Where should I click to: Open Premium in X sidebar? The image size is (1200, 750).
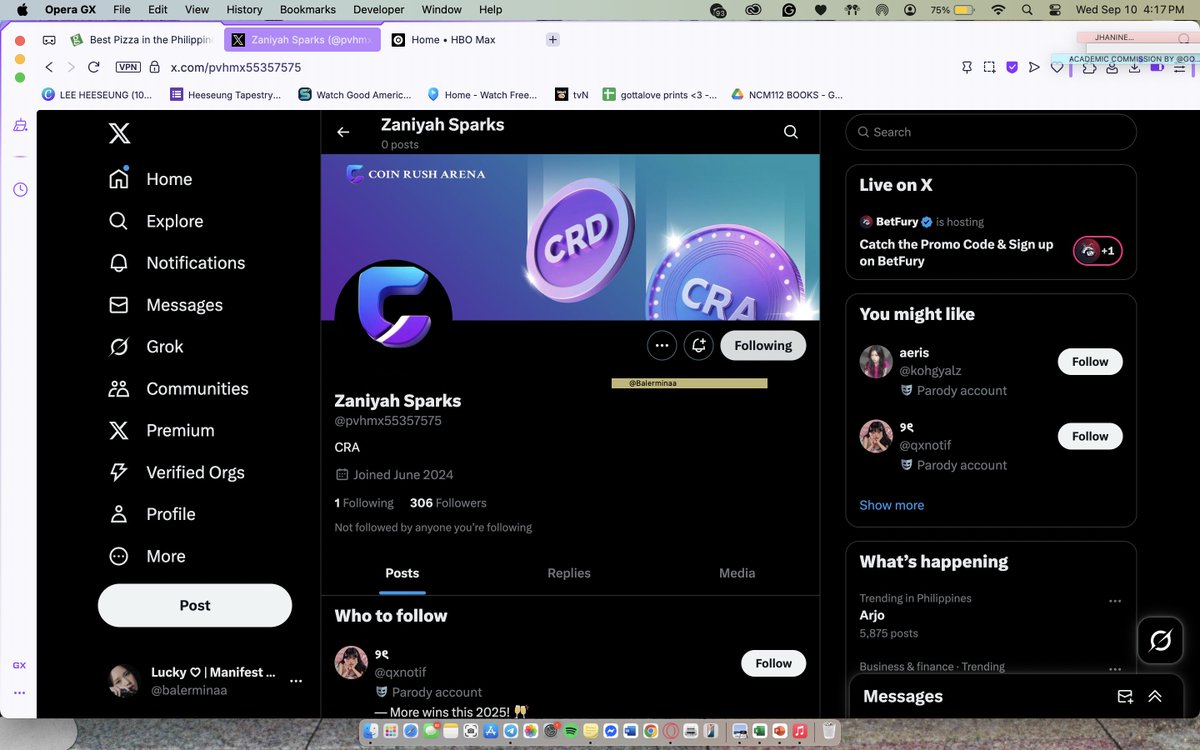pos(161,431)
